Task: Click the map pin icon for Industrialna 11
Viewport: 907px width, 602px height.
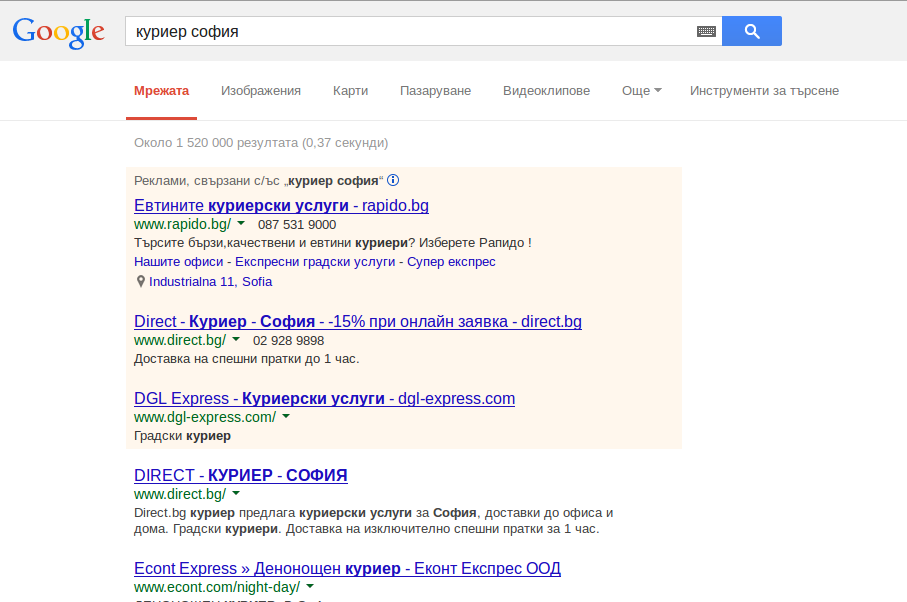Action: pos(141,282)
